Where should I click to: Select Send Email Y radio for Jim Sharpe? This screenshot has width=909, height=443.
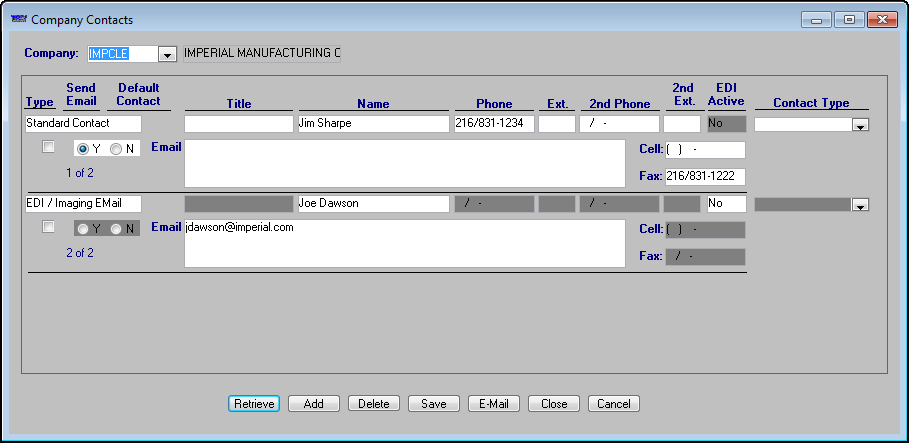pyautogui.click(x=83, y=149)
